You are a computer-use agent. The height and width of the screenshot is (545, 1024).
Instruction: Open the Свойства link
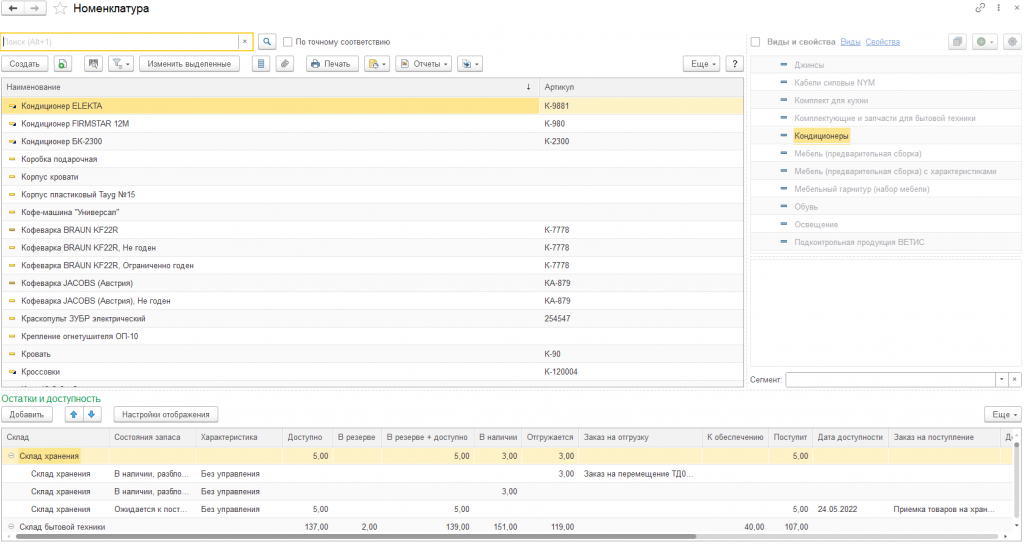pos(882,42)
